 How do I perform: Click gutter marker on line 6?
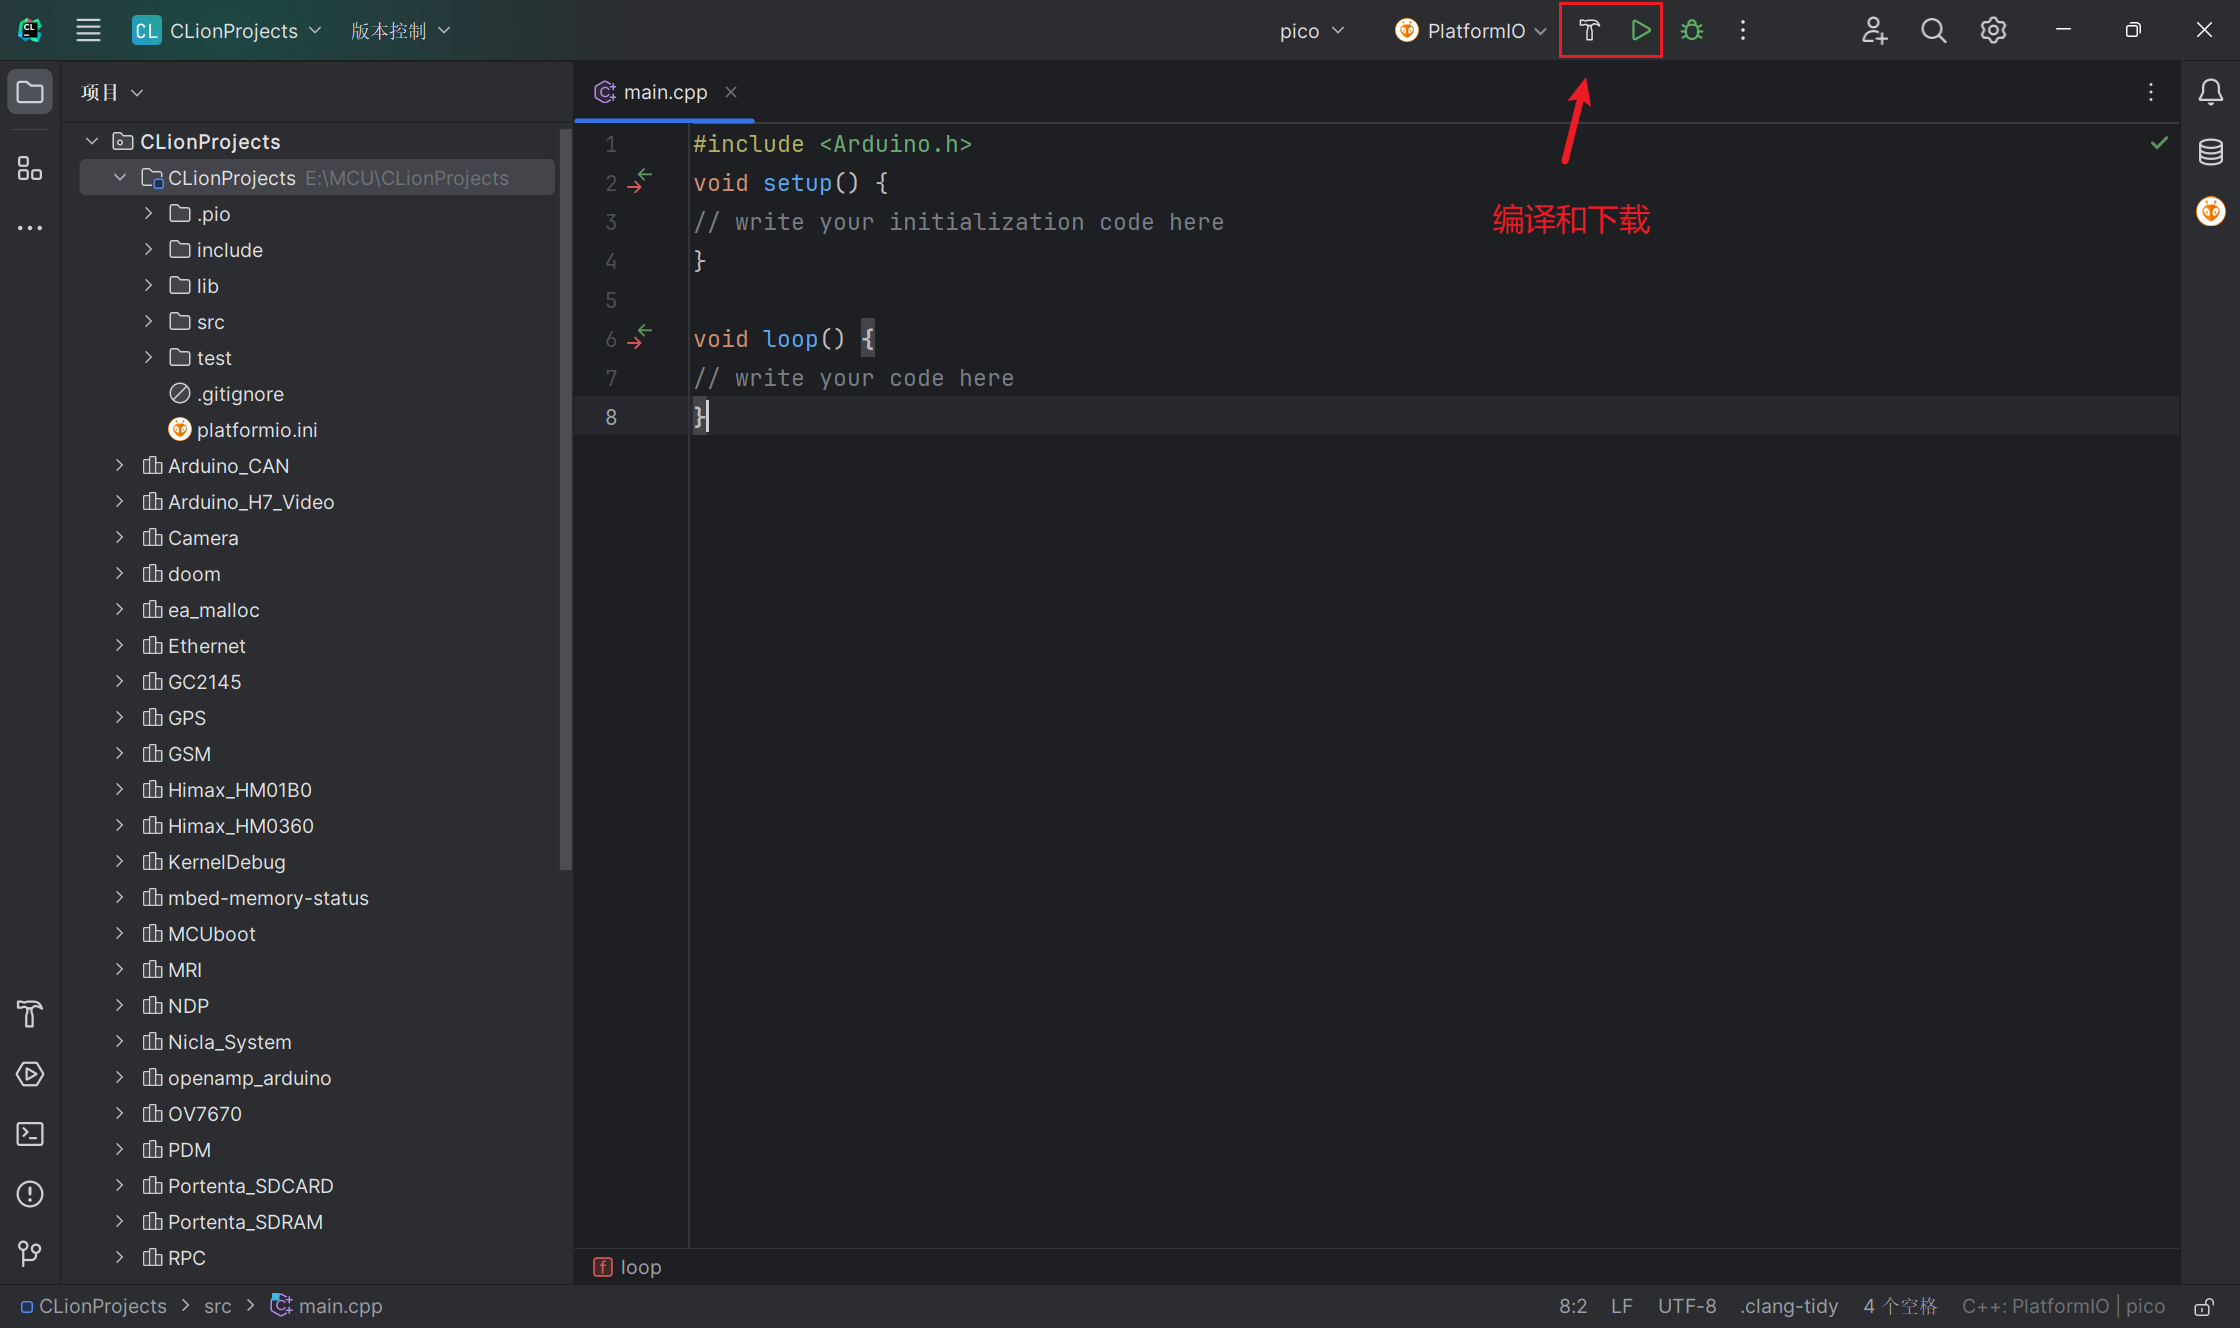[x=640, y=337]
